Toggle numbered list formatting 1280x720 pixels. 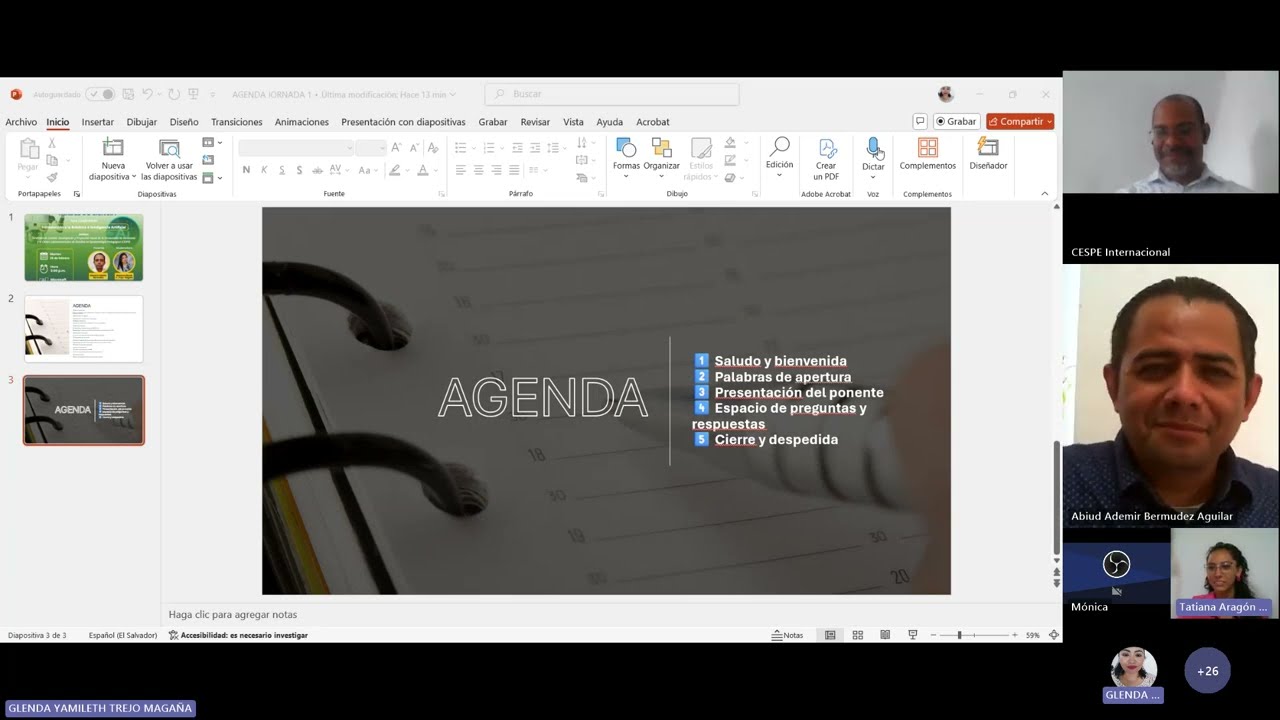(x=491, y=148)
